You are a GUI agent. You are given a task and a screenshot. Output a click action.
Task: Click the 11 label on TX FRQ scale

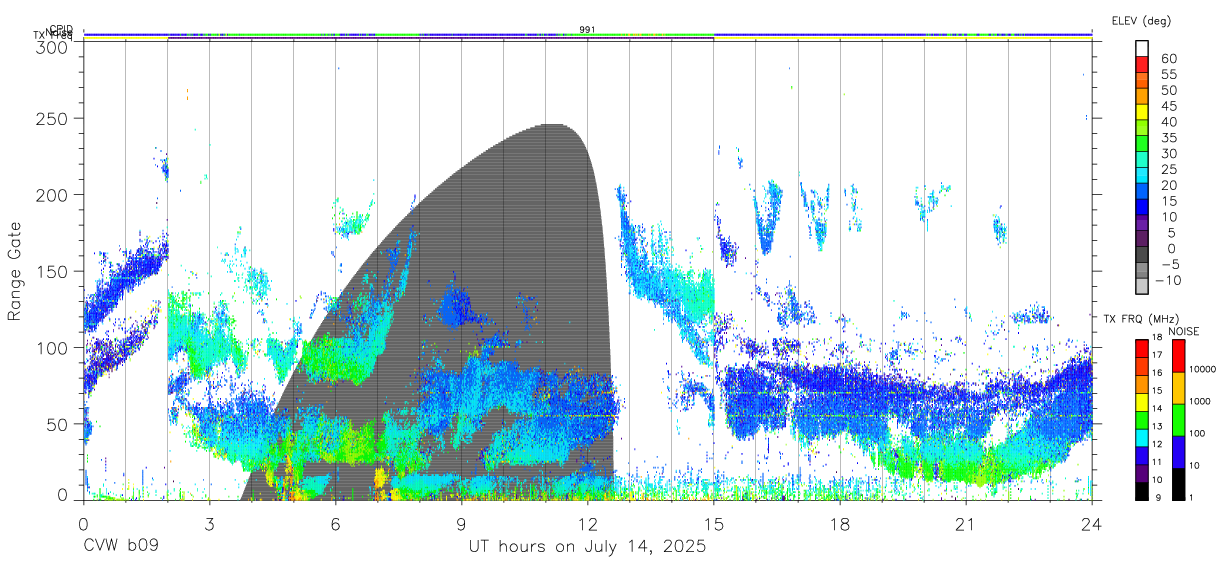click(1157, 462)
